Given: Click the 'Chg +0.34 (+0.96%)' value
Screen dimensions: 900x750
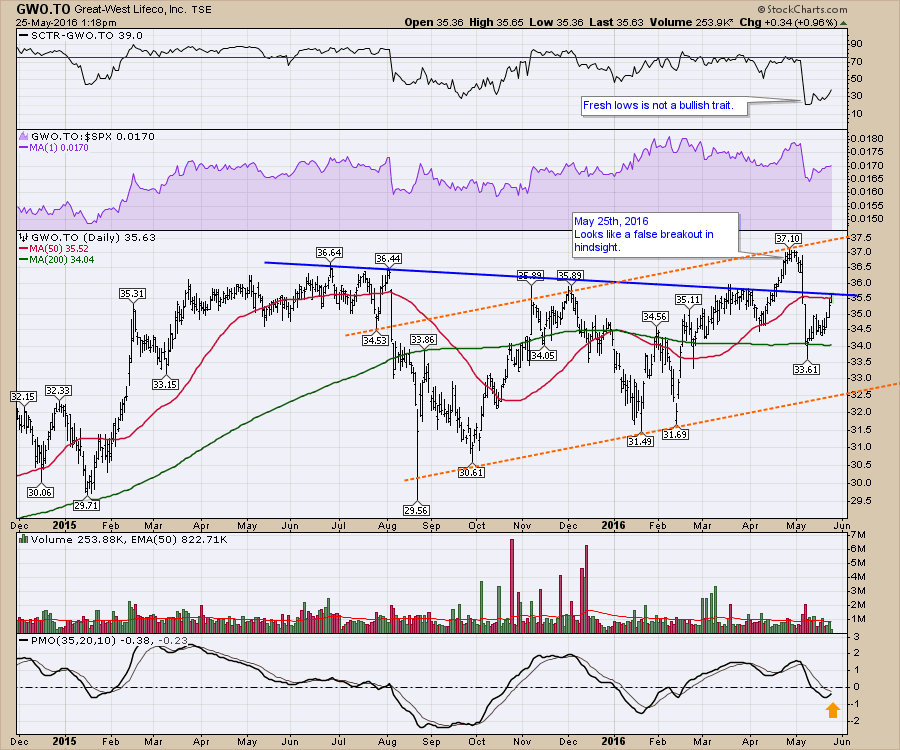Looking at the screenshot, I should pos(789,22).
